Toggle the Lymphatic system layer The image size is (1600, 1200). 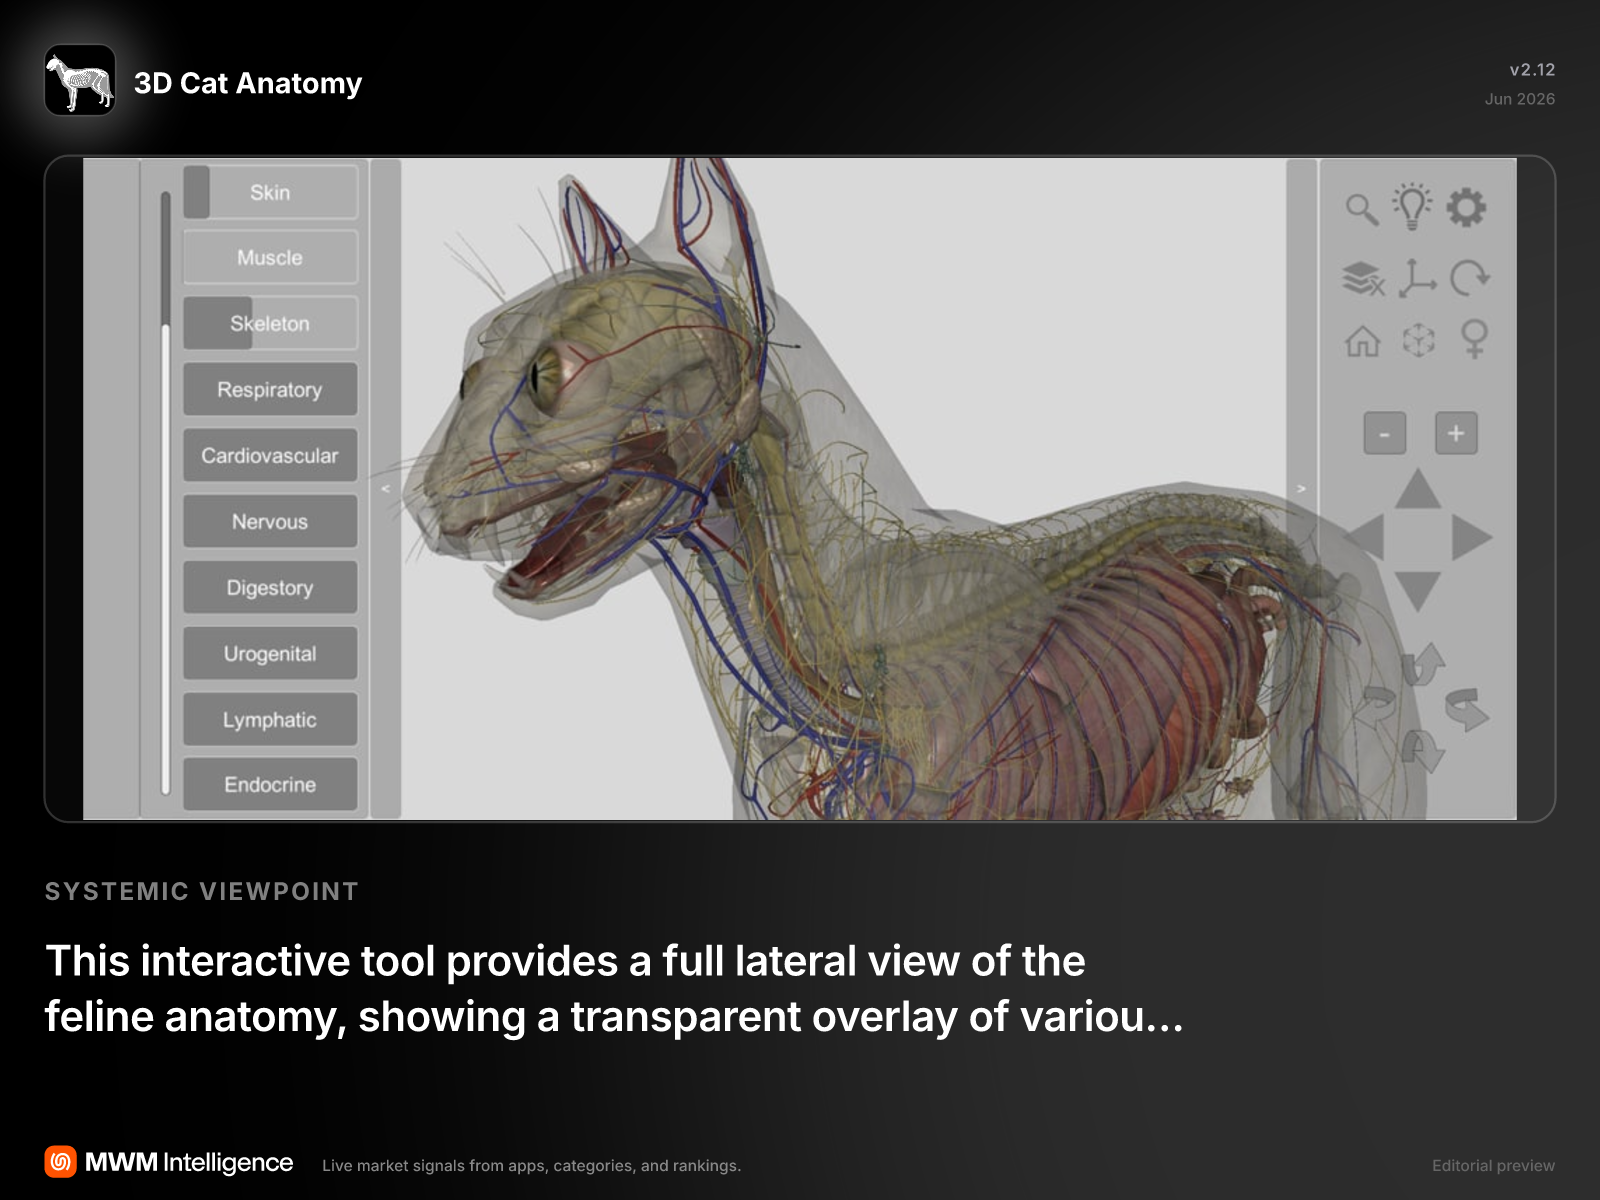tap(270, 719)
